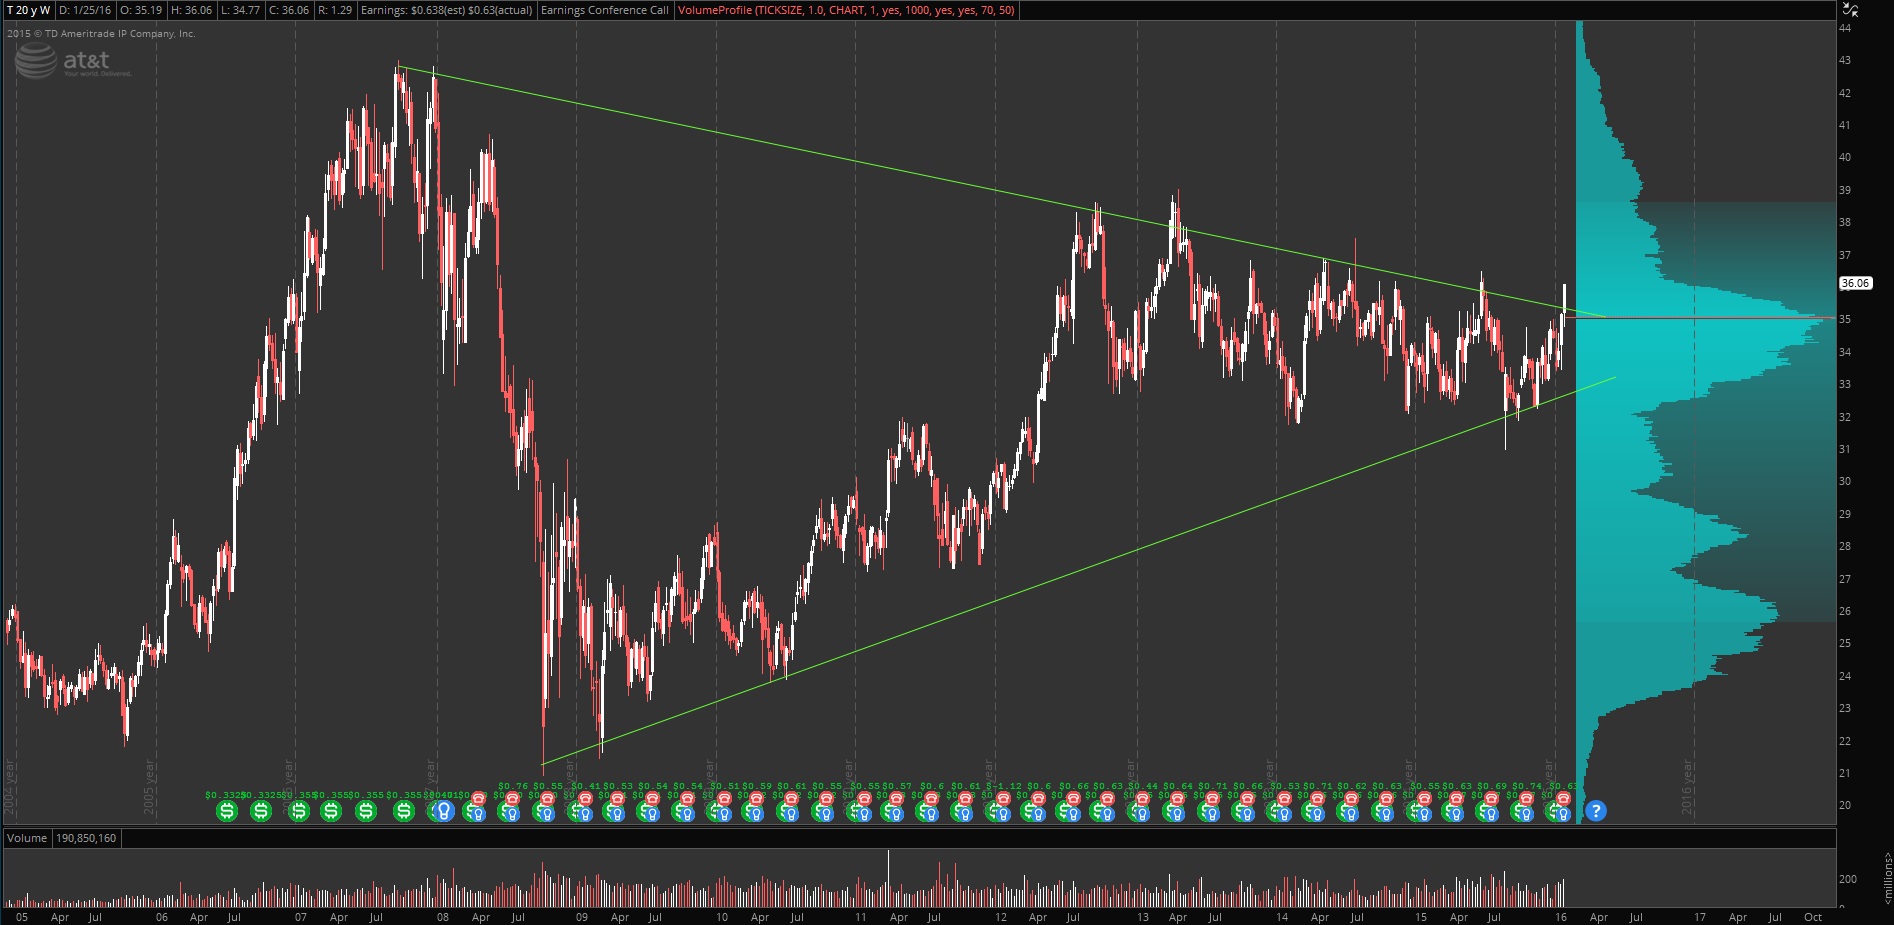Open the red phone icon under $0.69 earnings
Screen dimensions: 1894x925
click(1491, 799)
